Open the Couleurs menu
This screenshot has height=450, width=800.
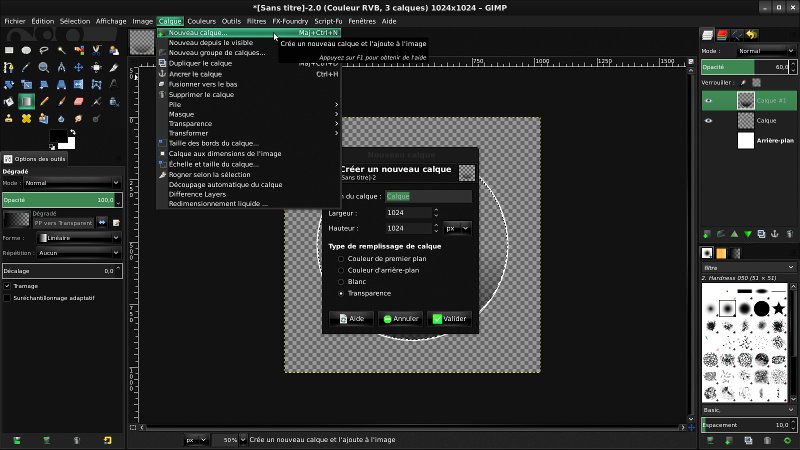(201, 21)
